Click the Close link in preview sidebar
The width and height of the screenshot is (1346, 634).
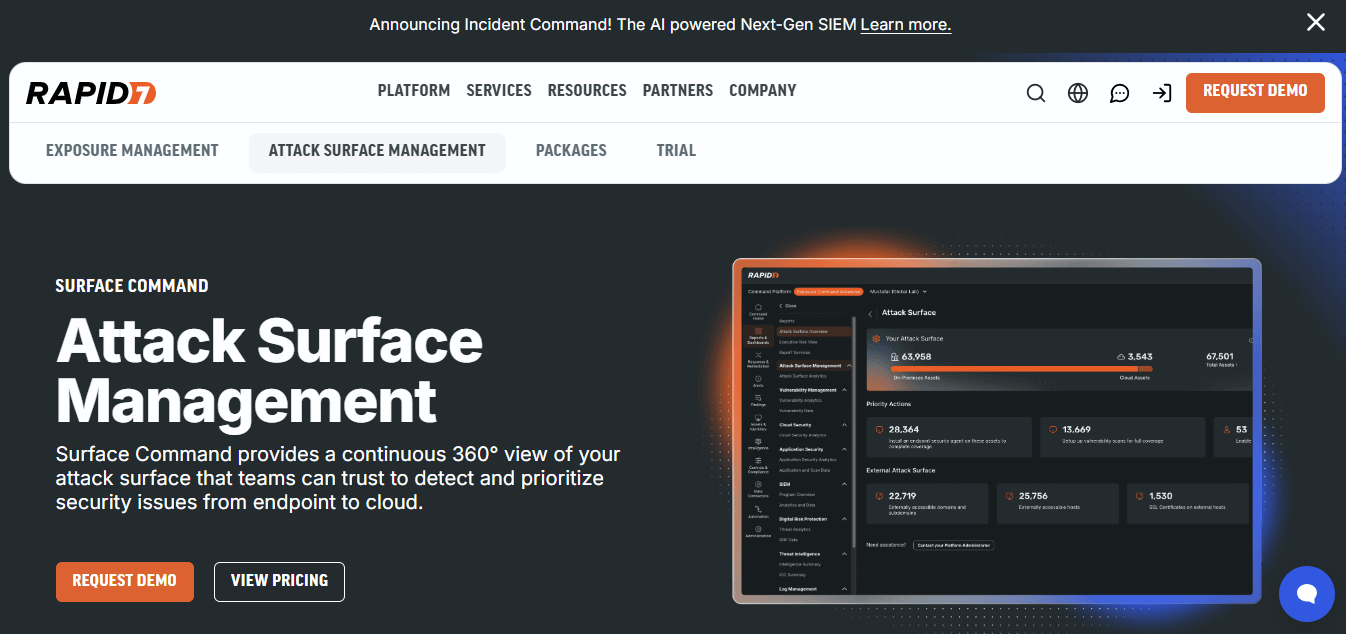point(788,306)
